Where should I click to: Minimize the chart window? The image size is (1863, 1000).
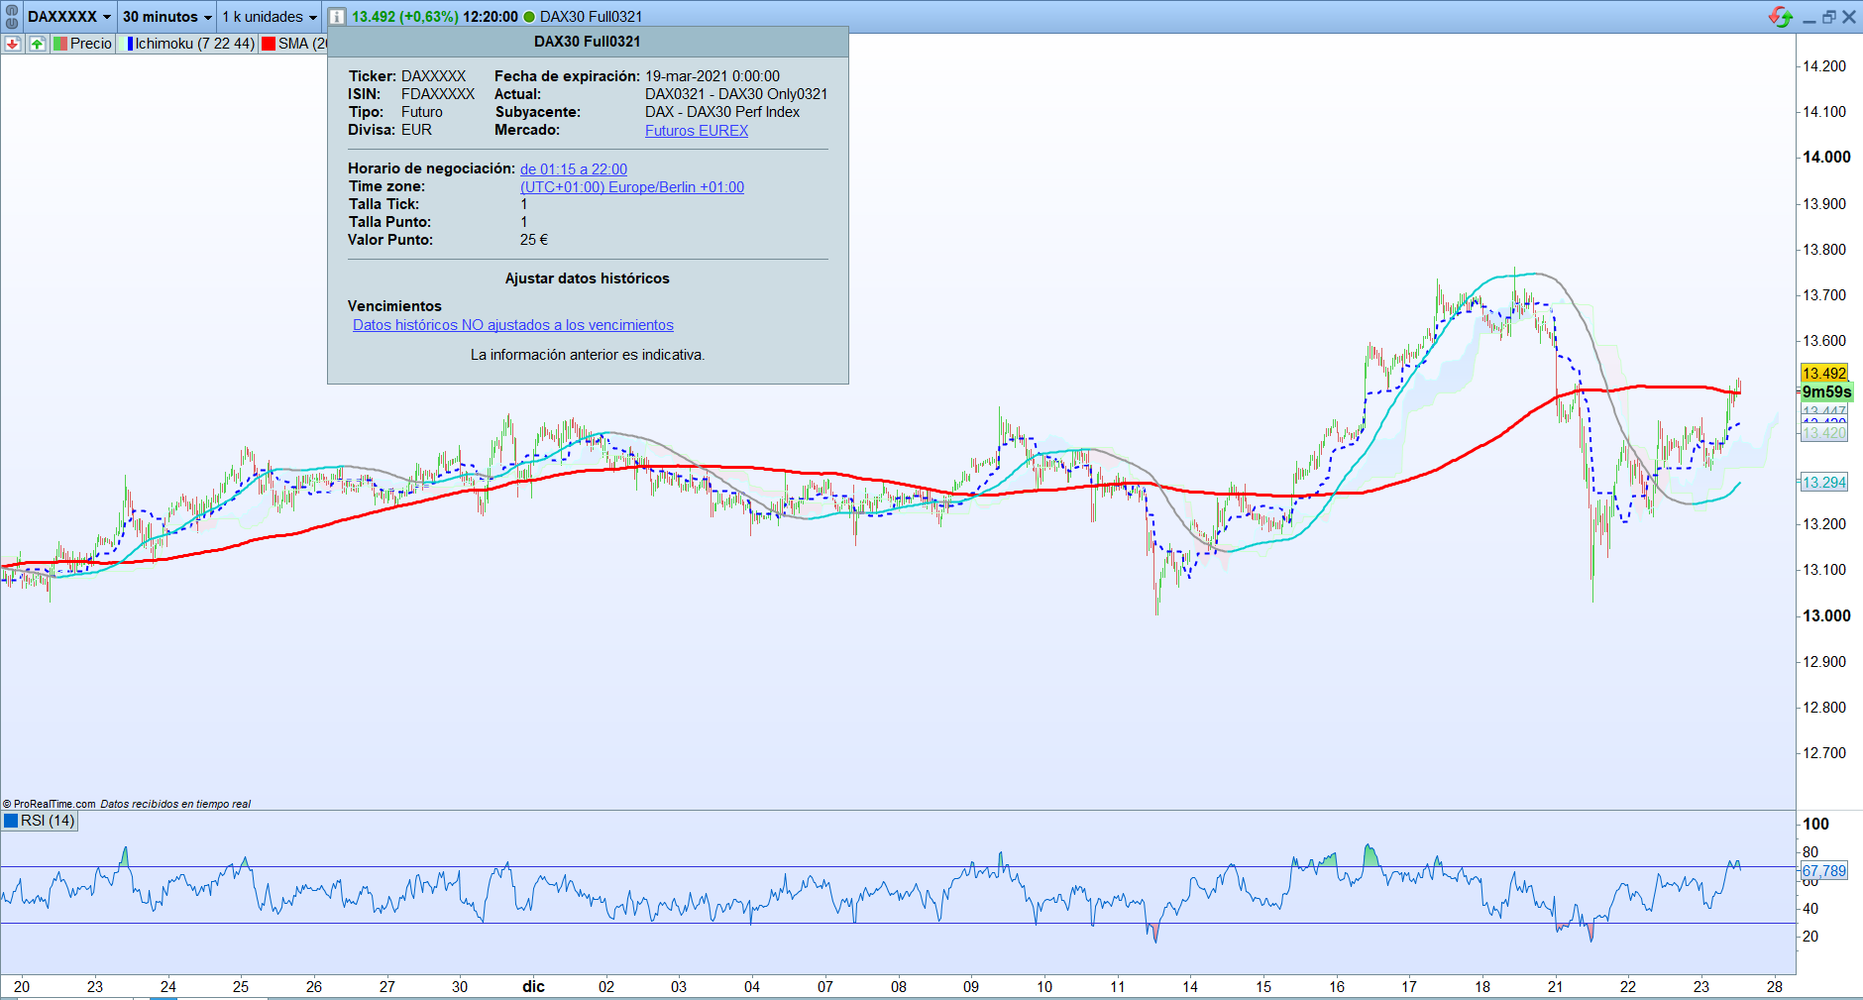(x=1809, y=18)
